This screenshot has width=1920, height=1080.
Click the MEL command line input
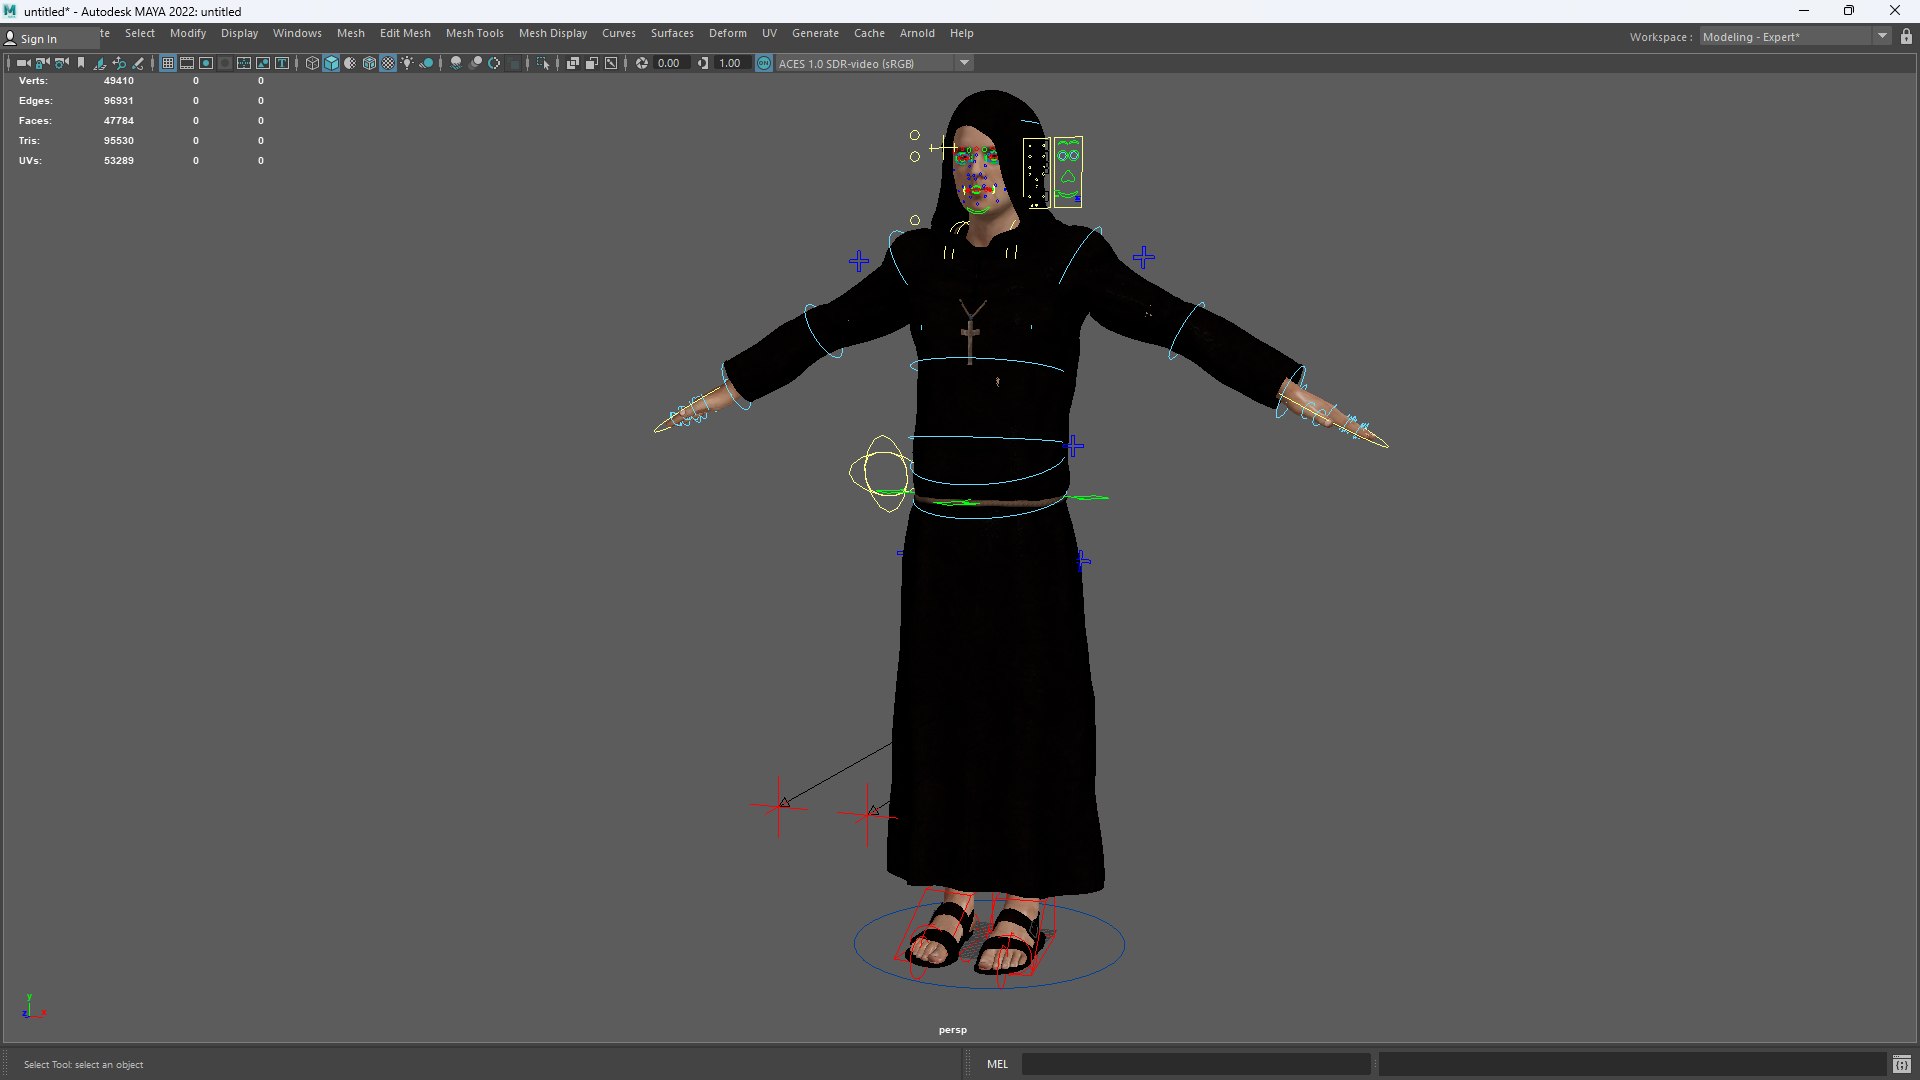[x=1195, y=1064]
